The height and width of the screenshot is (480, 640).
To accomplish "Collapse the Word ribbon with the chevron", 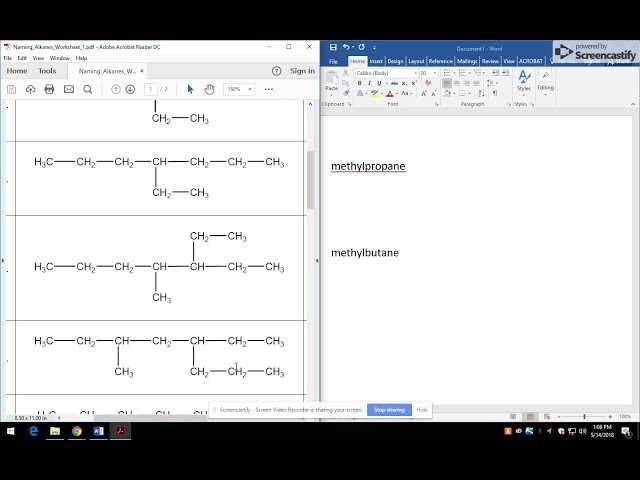I will (x=634, y=104).
